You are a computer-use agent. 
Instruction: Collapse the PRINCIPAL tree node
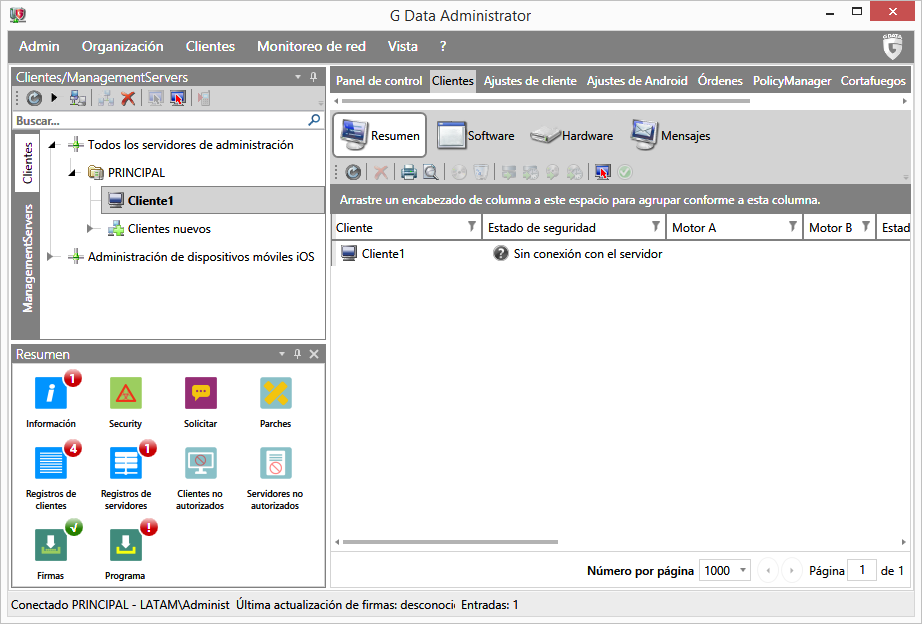pyautogui.click(x=72, y=172)
